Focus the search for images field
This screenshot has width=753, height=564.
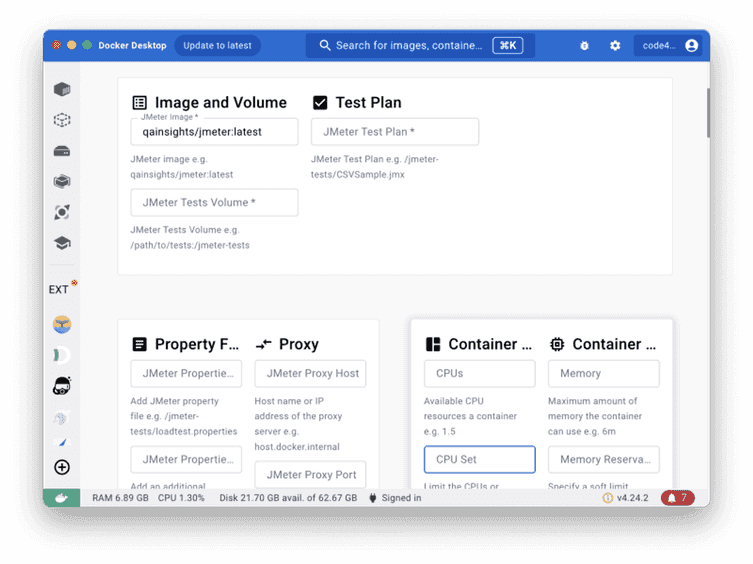point(420,46)
